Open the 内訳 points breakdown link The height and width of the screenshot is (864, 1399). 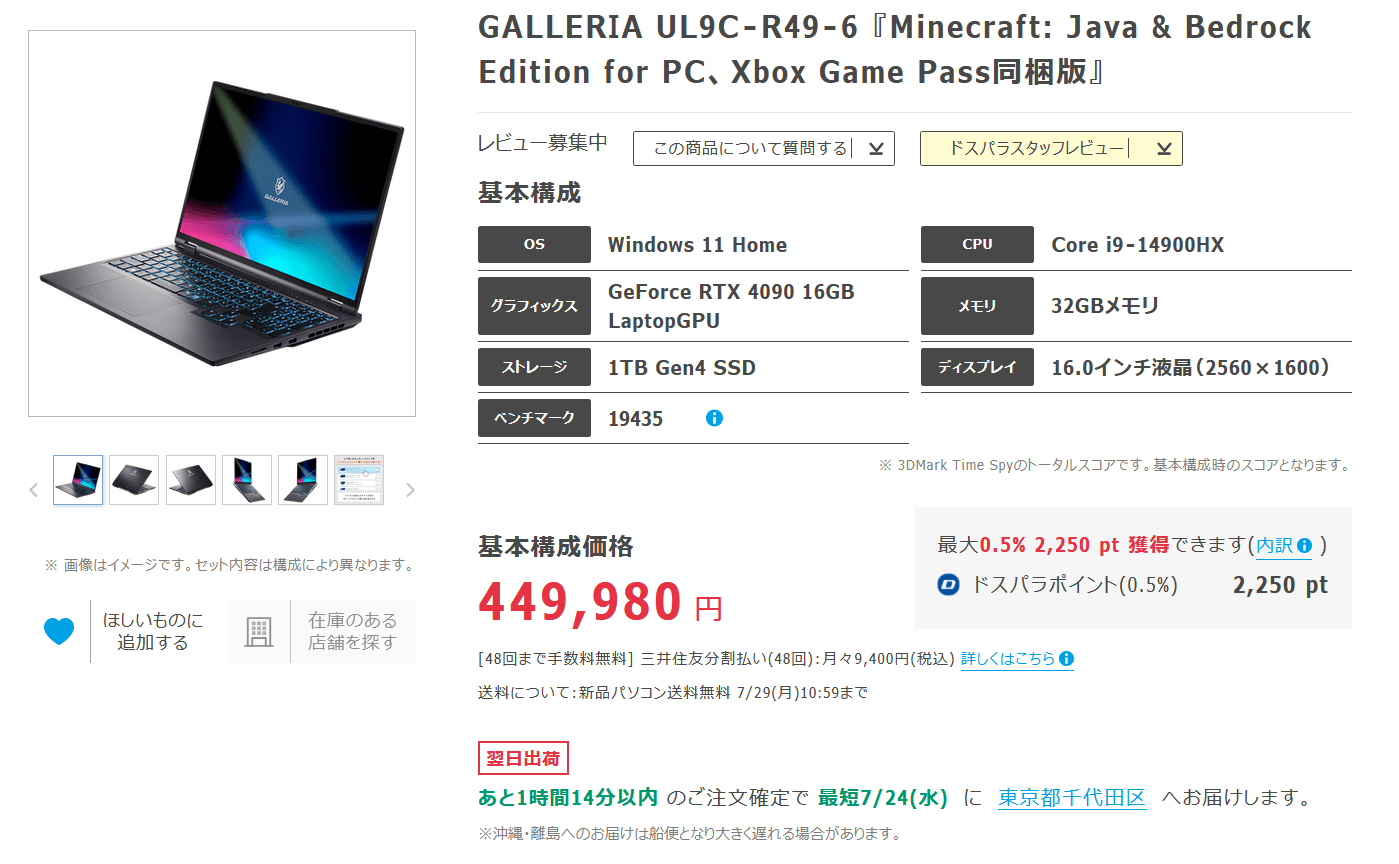click(1275, 546)
